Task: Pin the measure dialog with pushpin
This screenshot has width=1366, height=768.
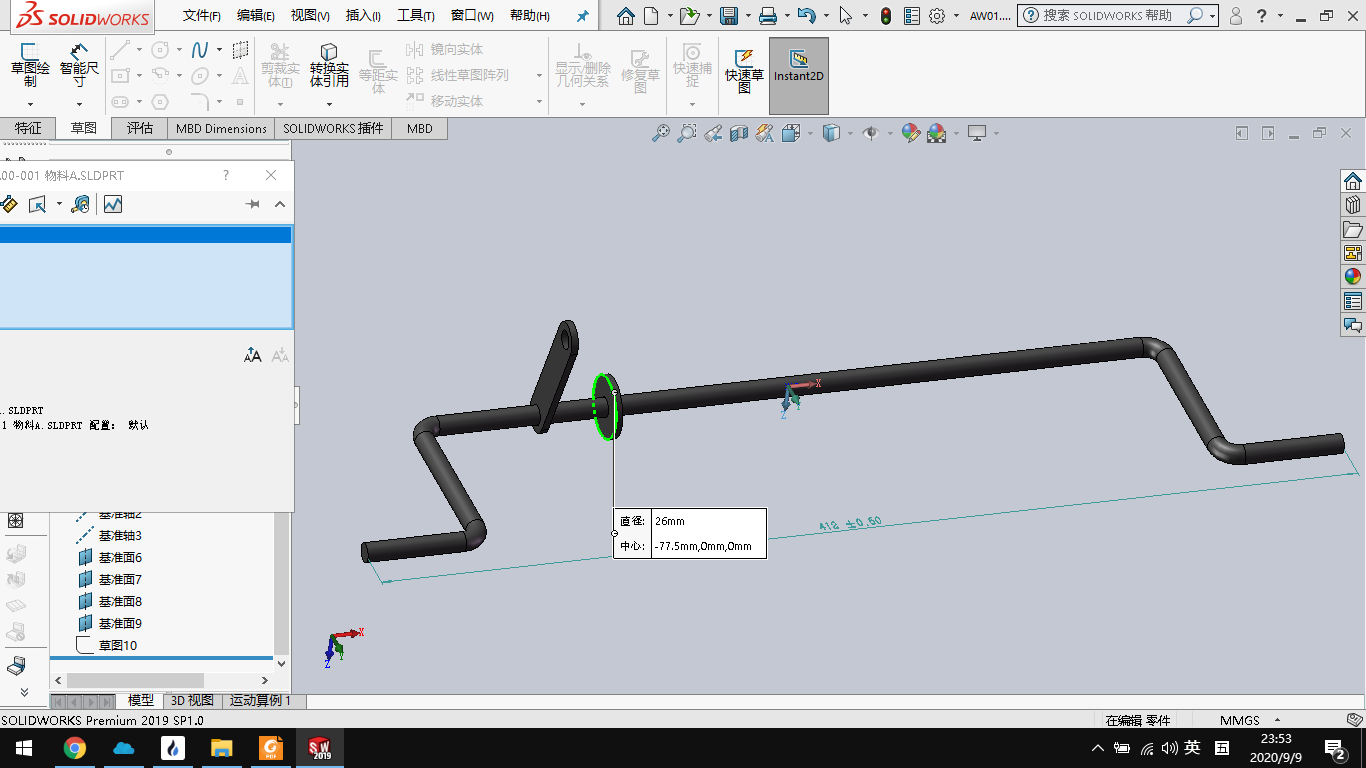Action: 253,204
